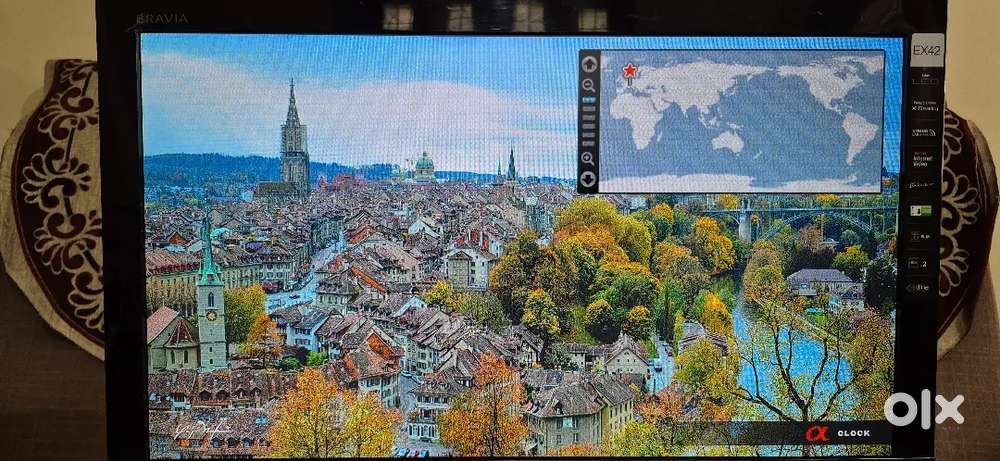Click the X-Reality sticker on the bezel

924,104
